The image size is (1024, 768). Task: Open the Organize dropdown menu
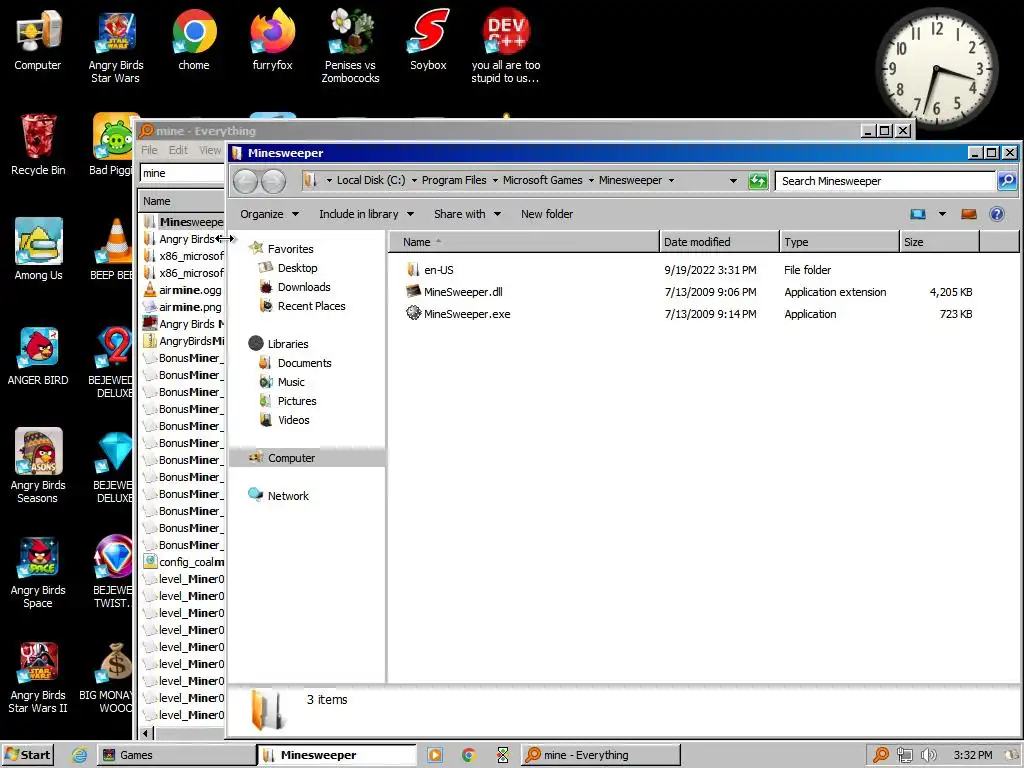[x=269, y=214]
